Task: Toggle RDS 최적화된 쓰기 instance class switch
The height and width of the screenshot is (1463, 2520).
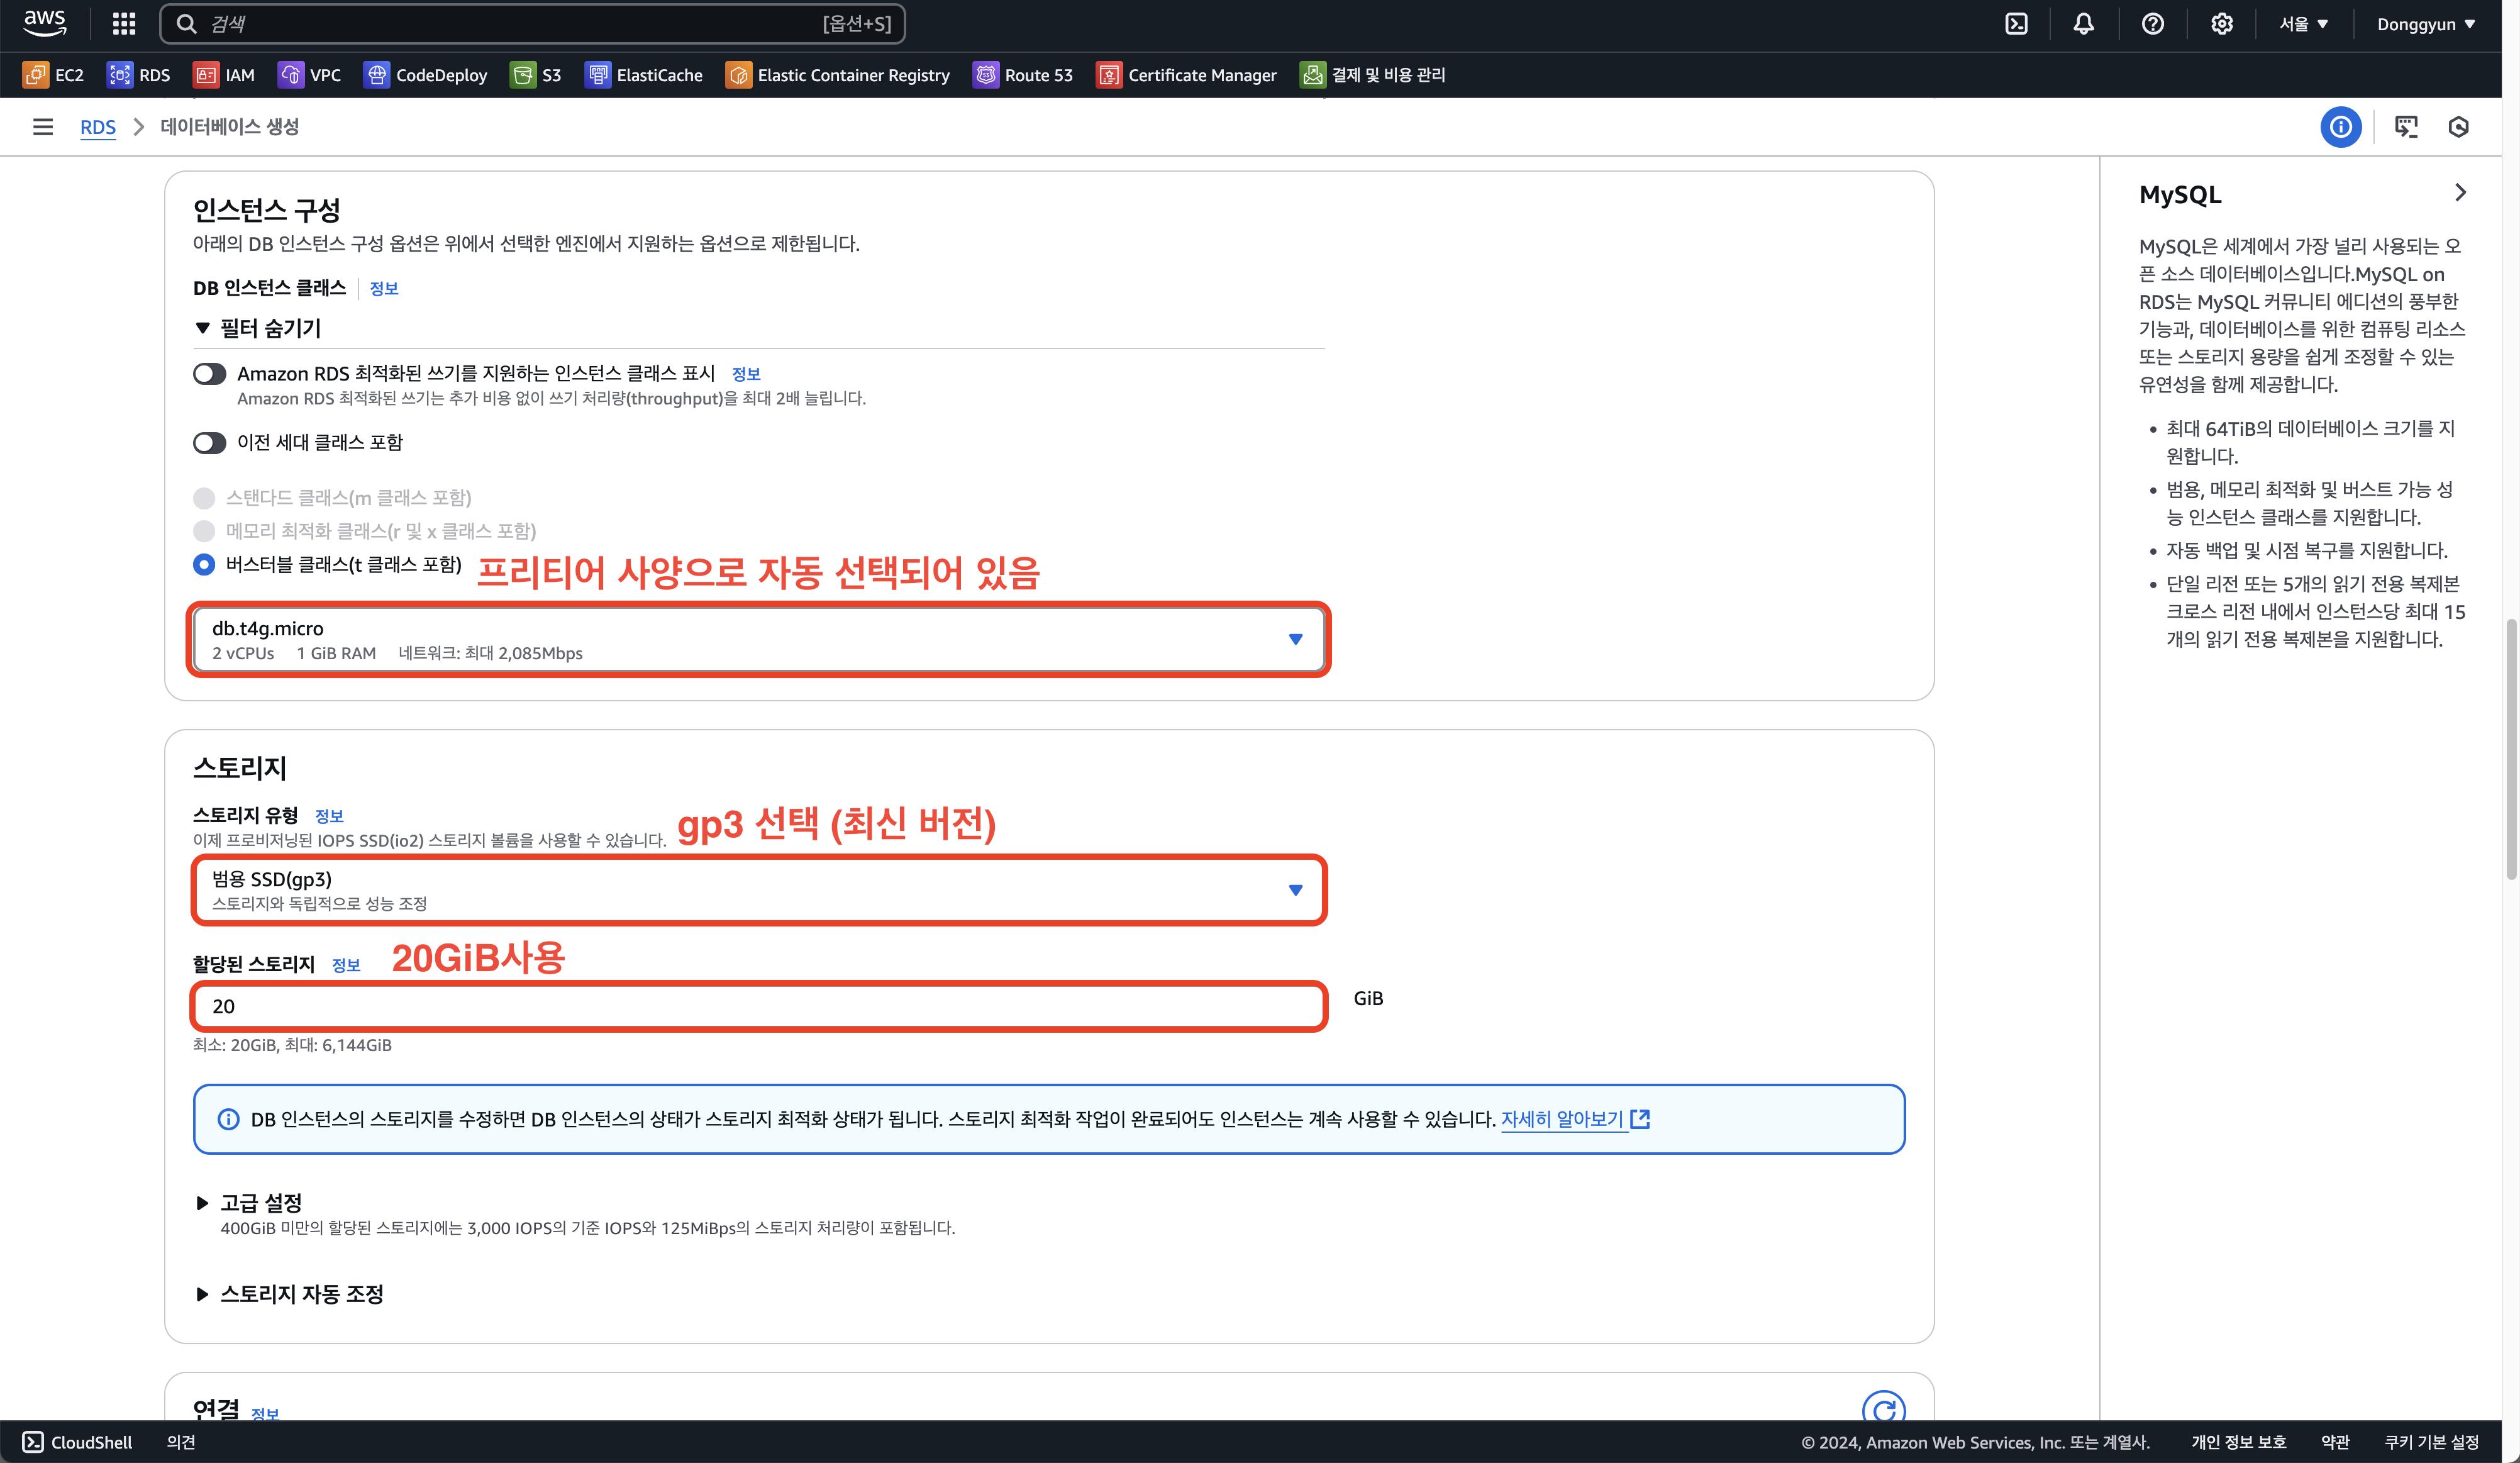Action: tap(209, 374)
